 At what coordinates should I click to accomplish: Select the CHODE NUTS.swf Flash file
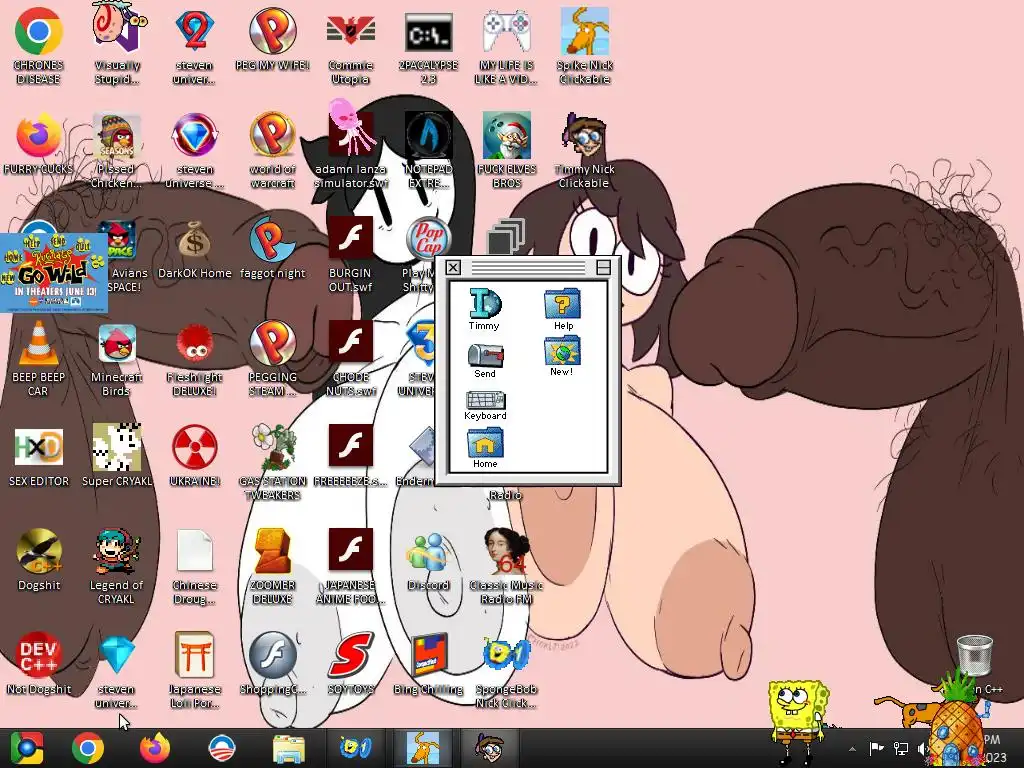(350, 358)
